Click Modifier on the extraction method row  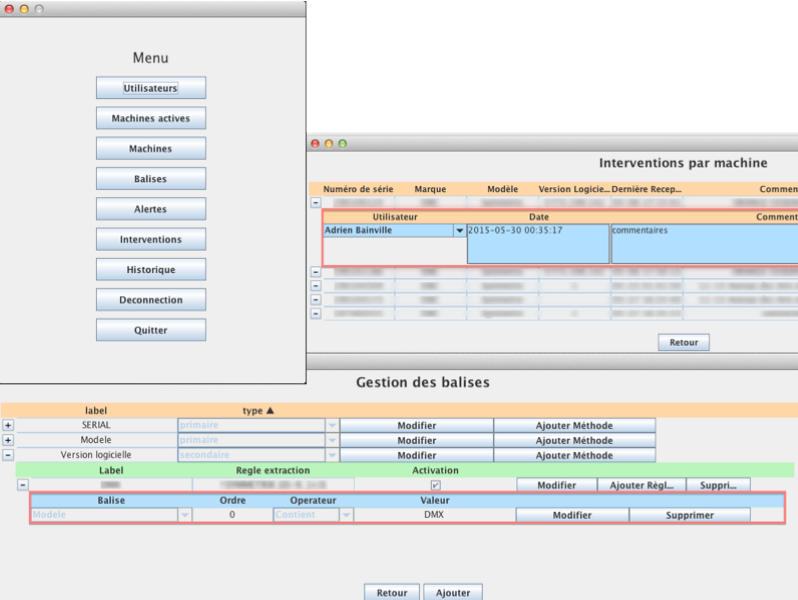point(556,485)
